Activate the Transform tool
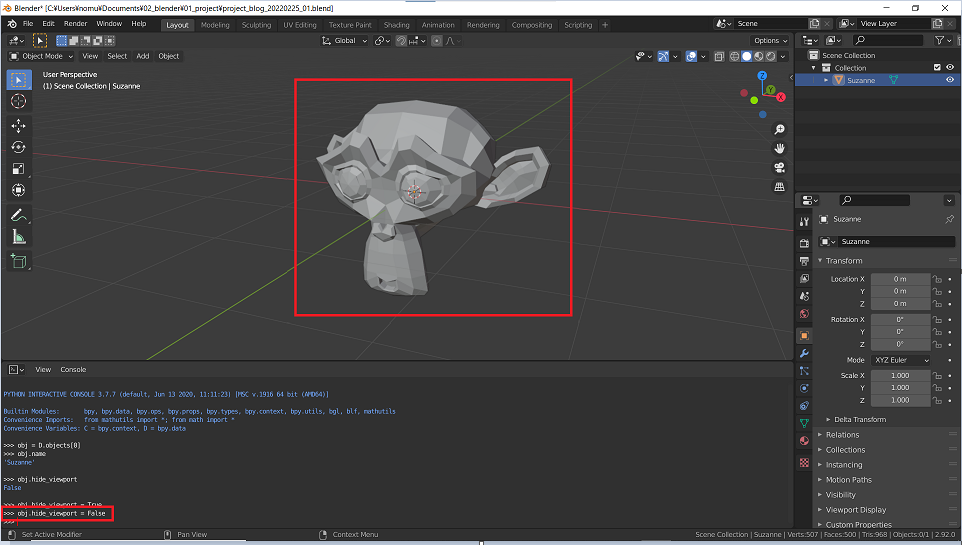The height and width of the screenshot is (545, 962). pos(18,190)
